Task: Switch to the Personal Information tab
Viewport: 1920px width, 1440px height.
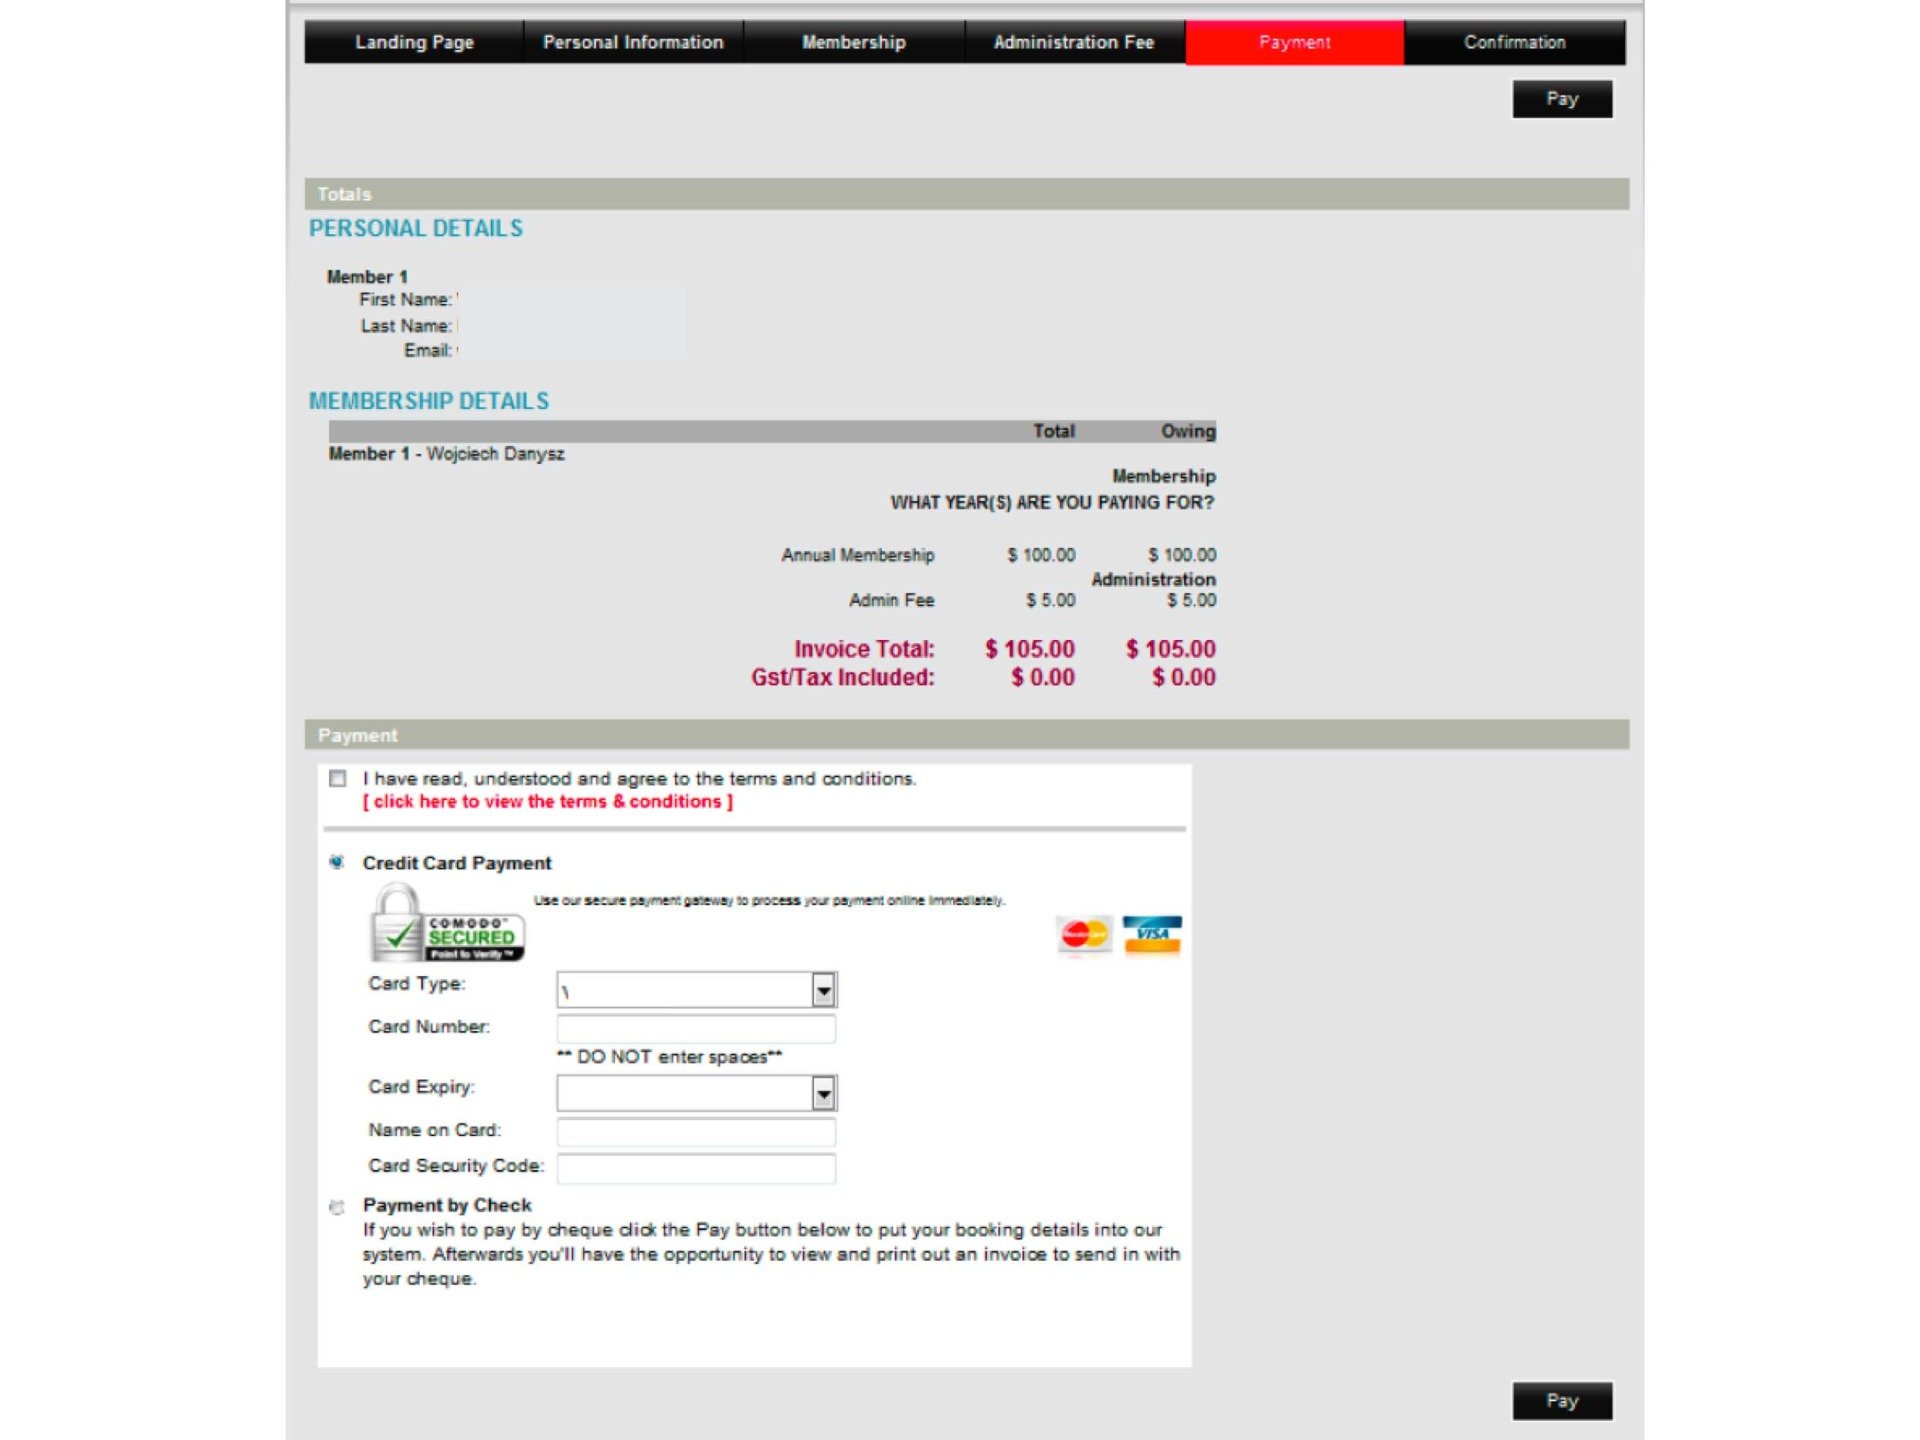Action: pyautogui.click(x=633, y=42)
